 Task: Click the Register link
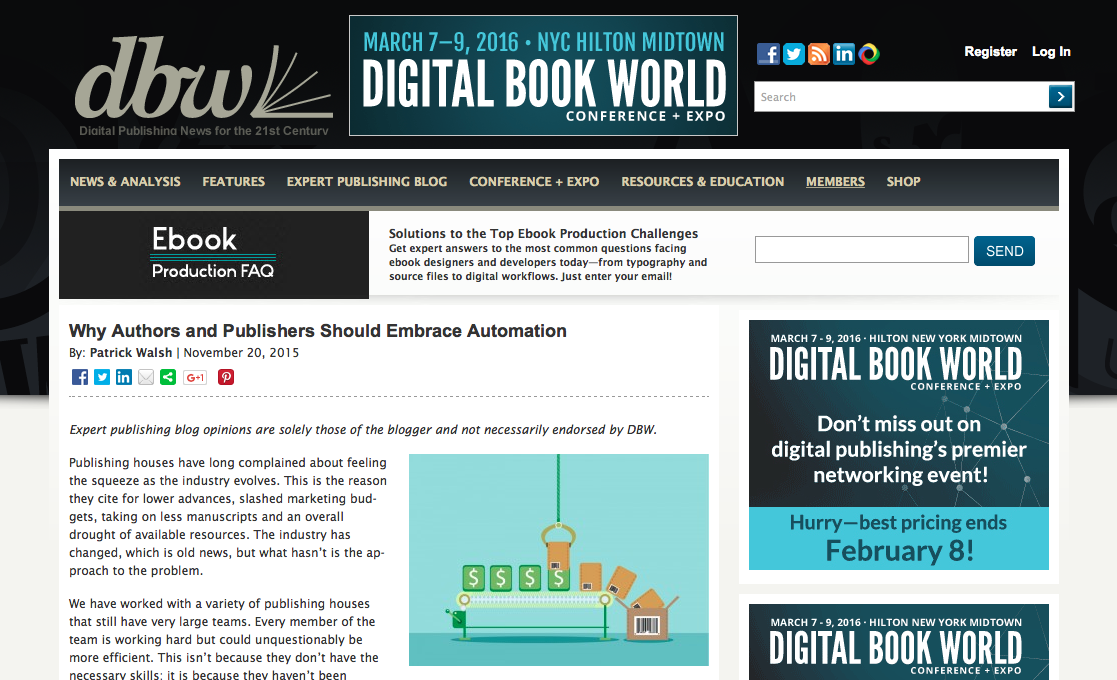[x=990, y=51]
